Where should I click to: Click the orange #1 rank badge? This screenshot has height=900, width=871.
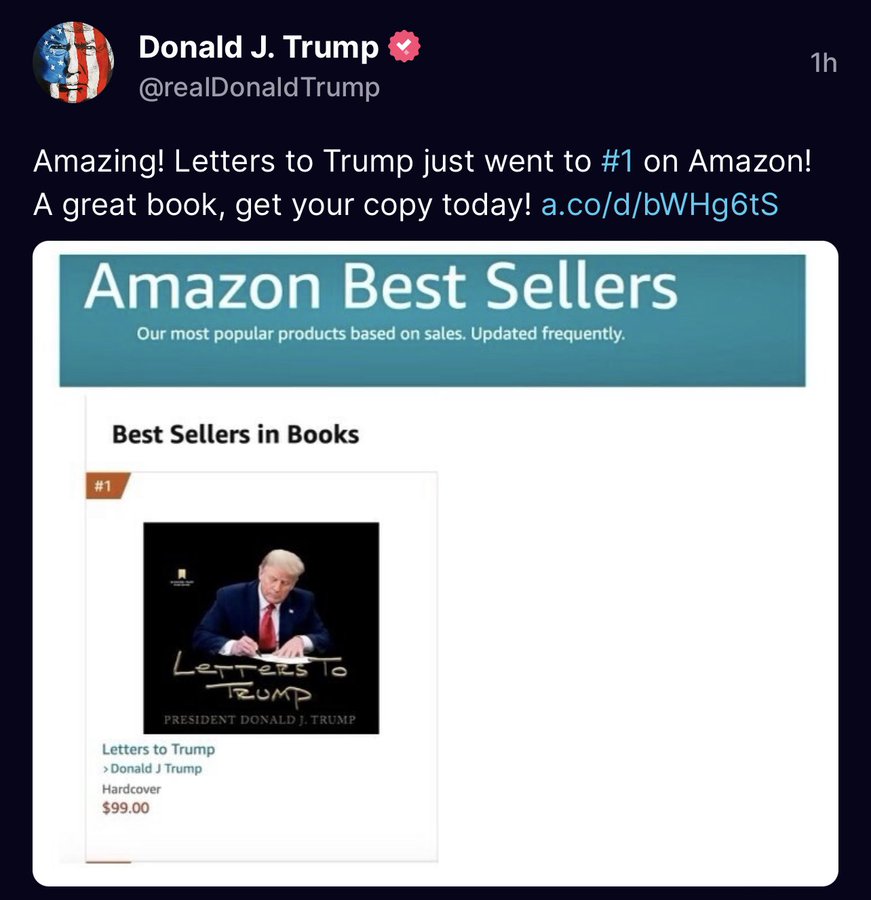click(x=107, y=486)
